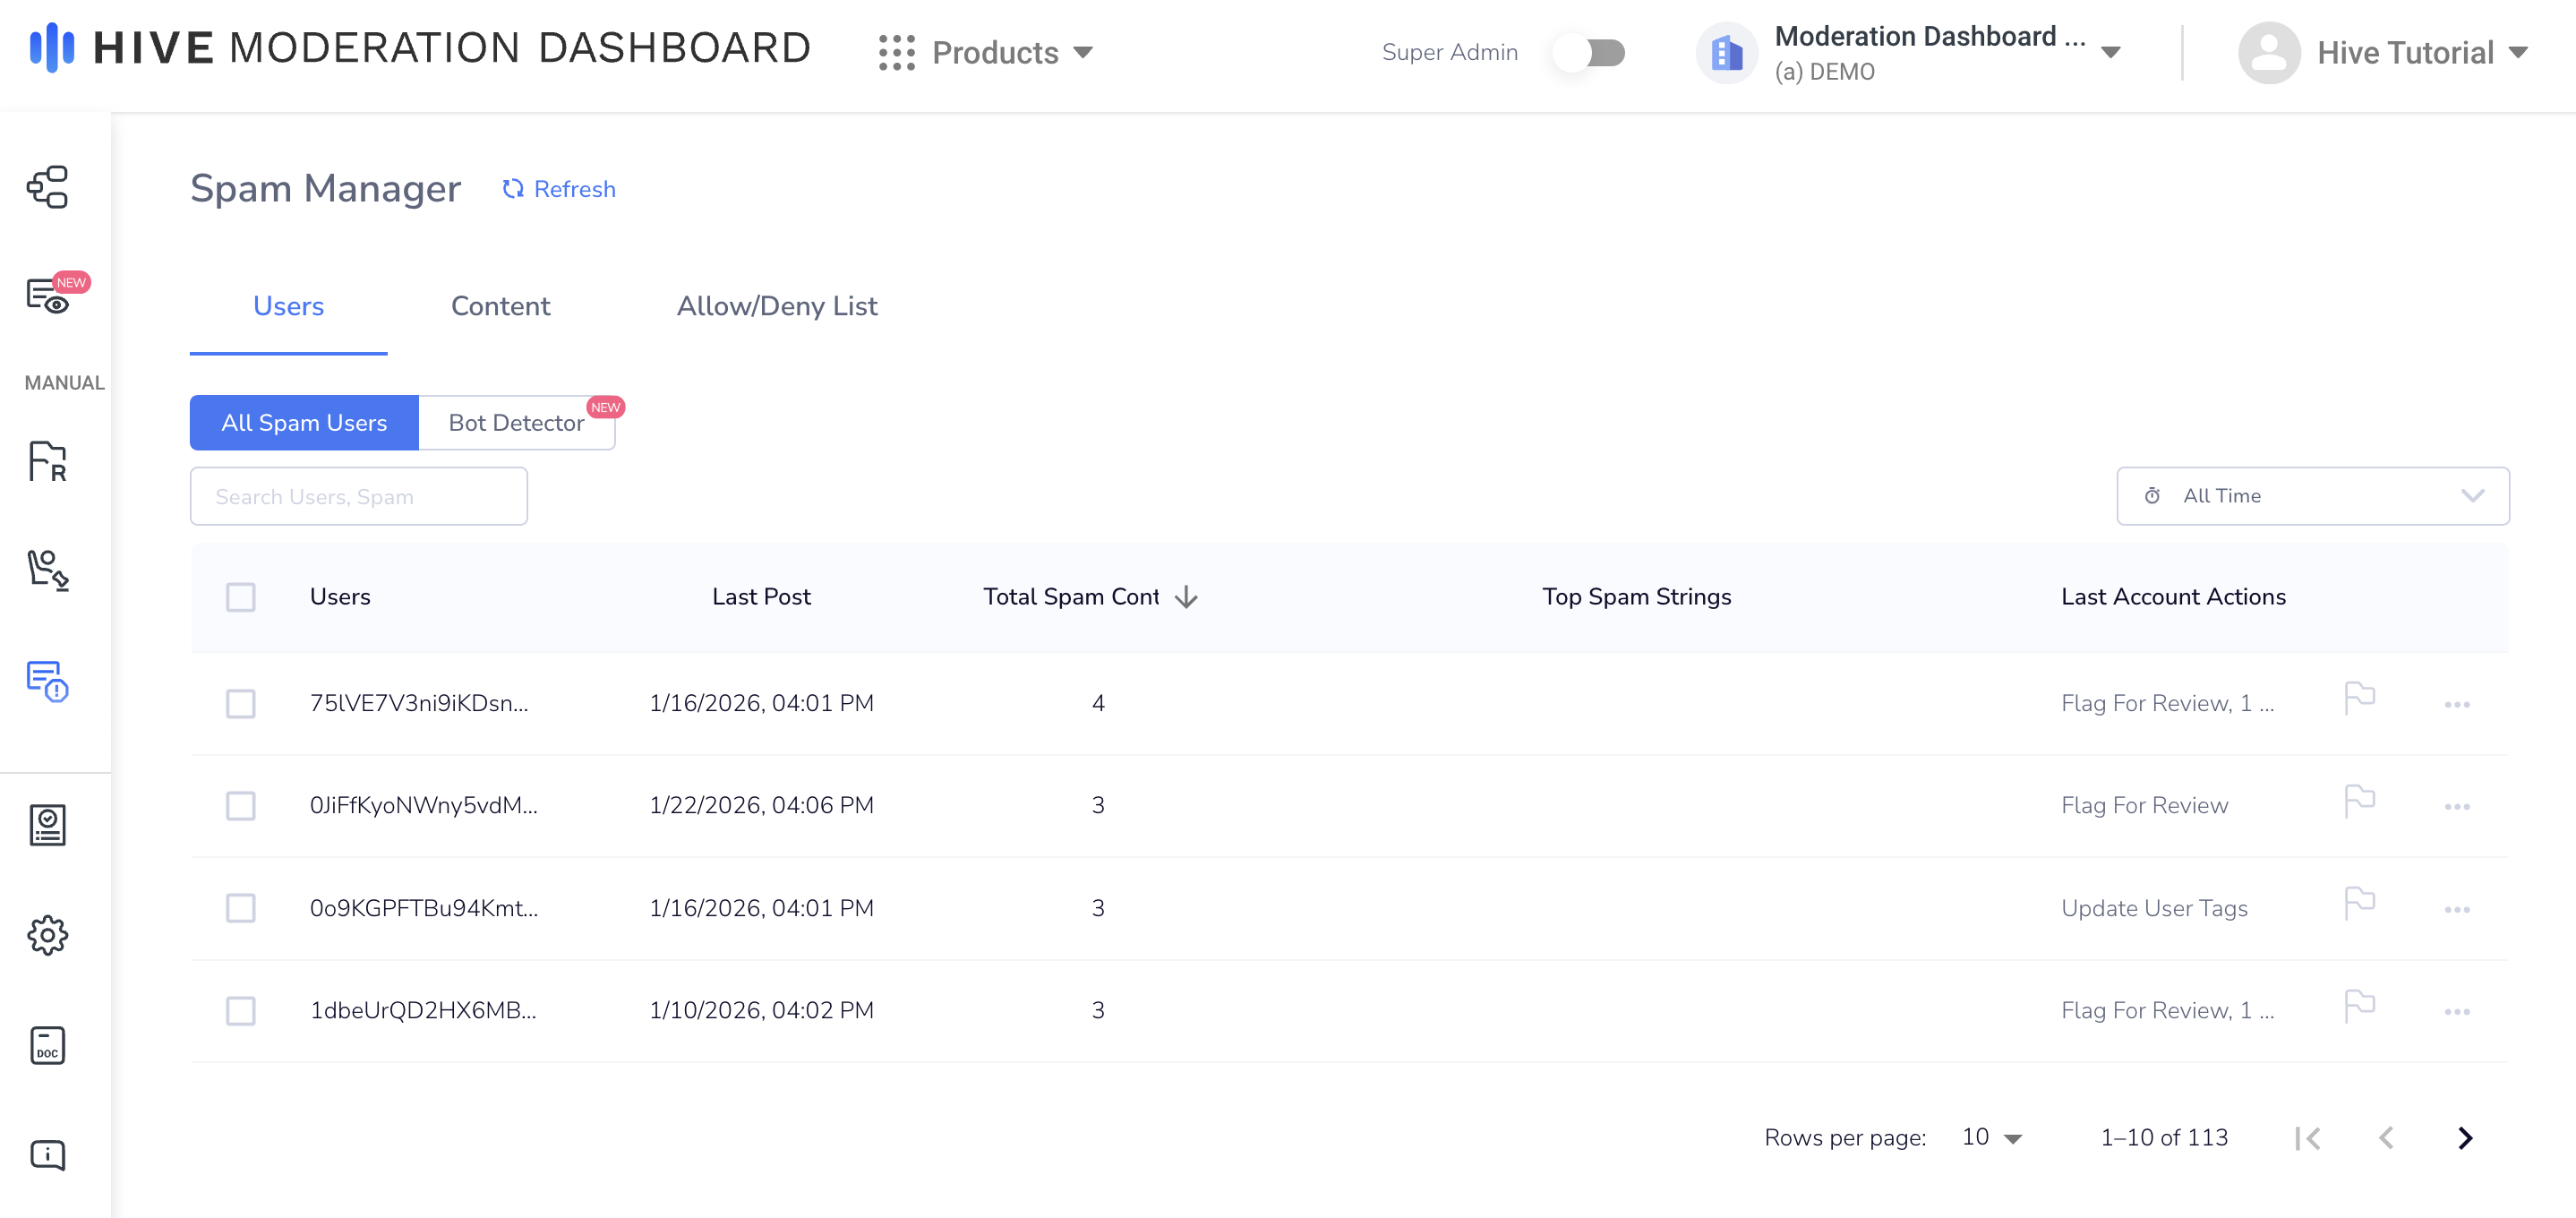Expand the rows per page dropdown
This screenshot has height=1218, width=2576.
(x=1992, y=1137)
